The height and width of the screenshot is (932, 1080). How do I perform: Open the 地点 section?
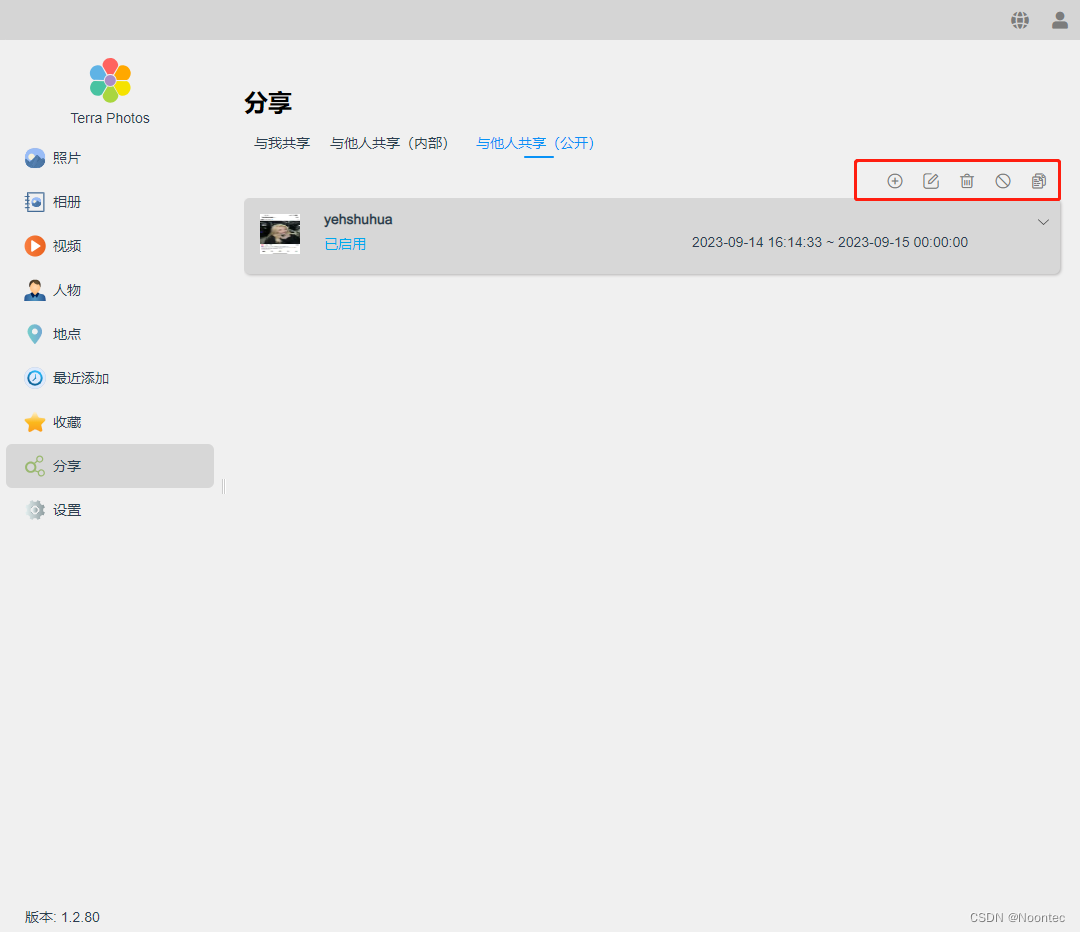[67, 333]
